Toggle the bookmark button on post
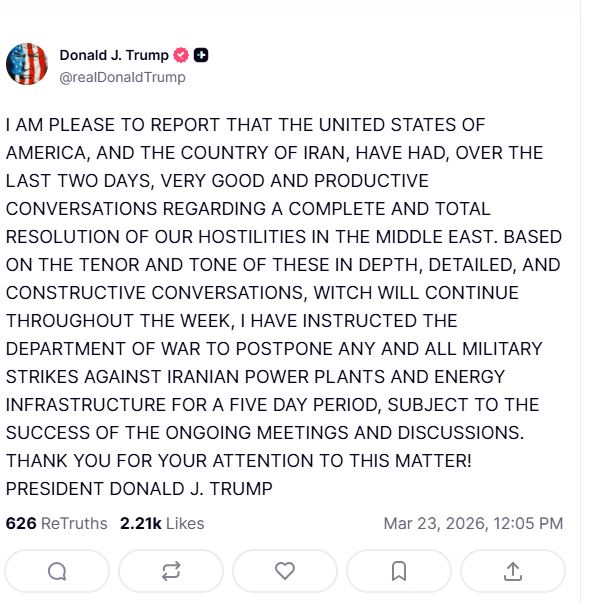Image resolution: width=603 pixels, height=604 pixels. click(x=399, y=571)
